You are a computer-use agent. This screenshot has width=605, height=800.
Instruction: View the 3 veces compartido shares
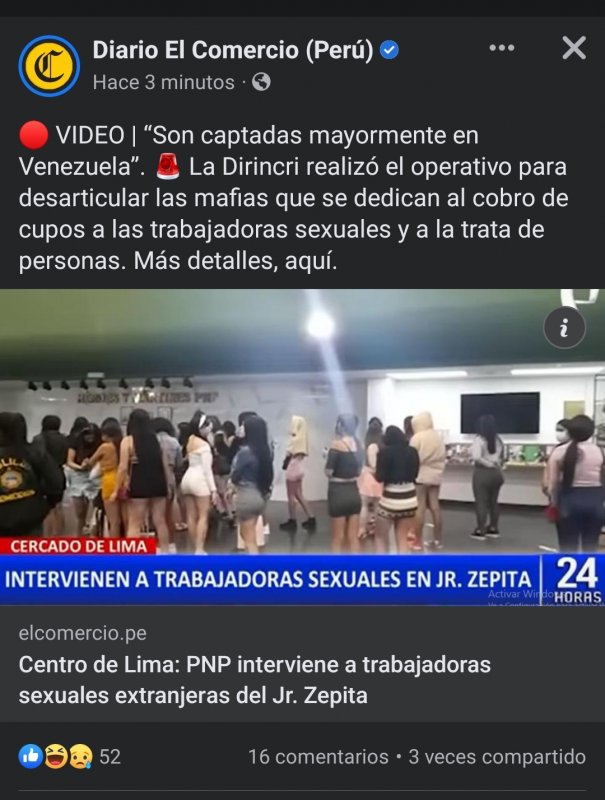click(497, 757)
